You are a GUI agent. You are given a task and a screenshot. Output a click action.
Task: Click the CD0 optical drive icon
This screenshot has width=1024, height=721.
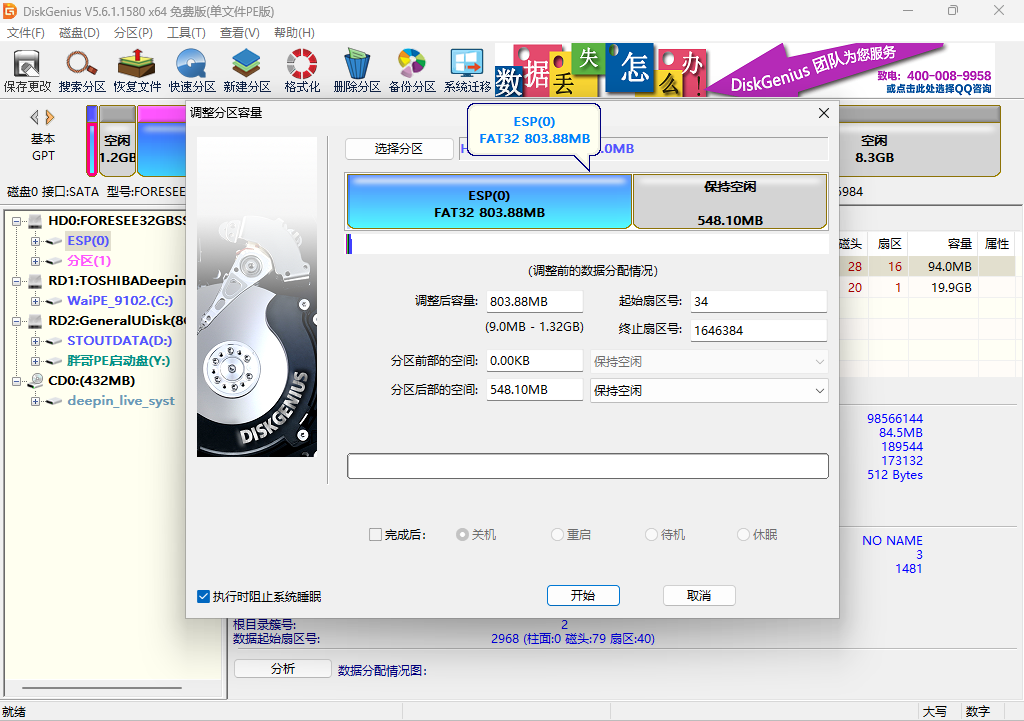tap(35, 381)
